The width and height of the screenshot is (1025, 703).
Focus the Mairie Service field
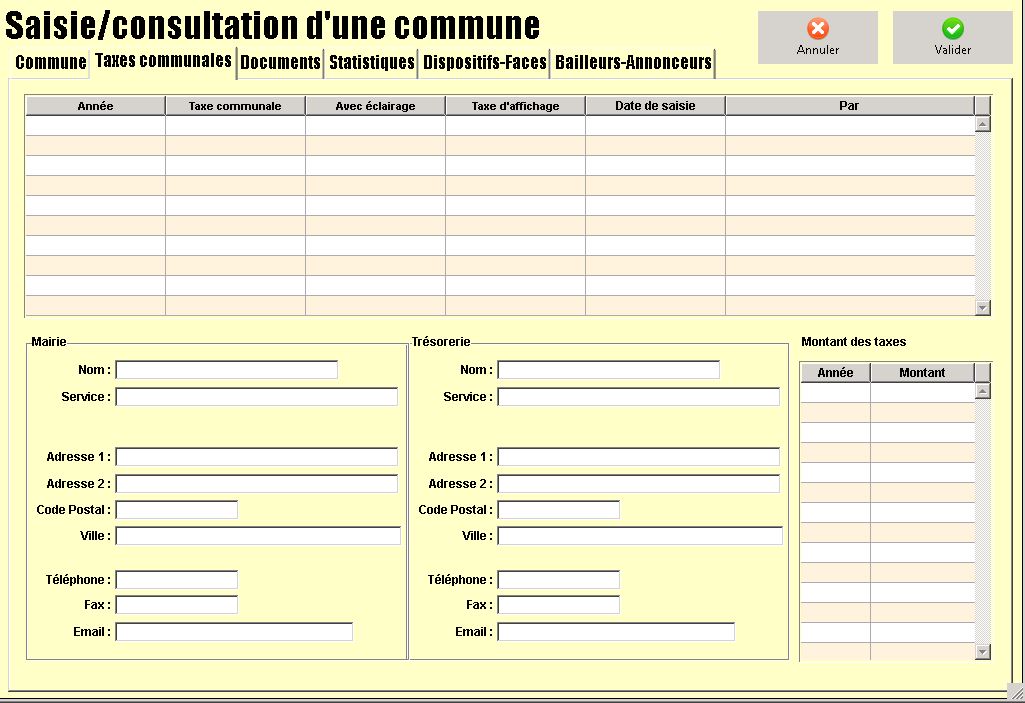pyautogui.click(x=257, y=396)
